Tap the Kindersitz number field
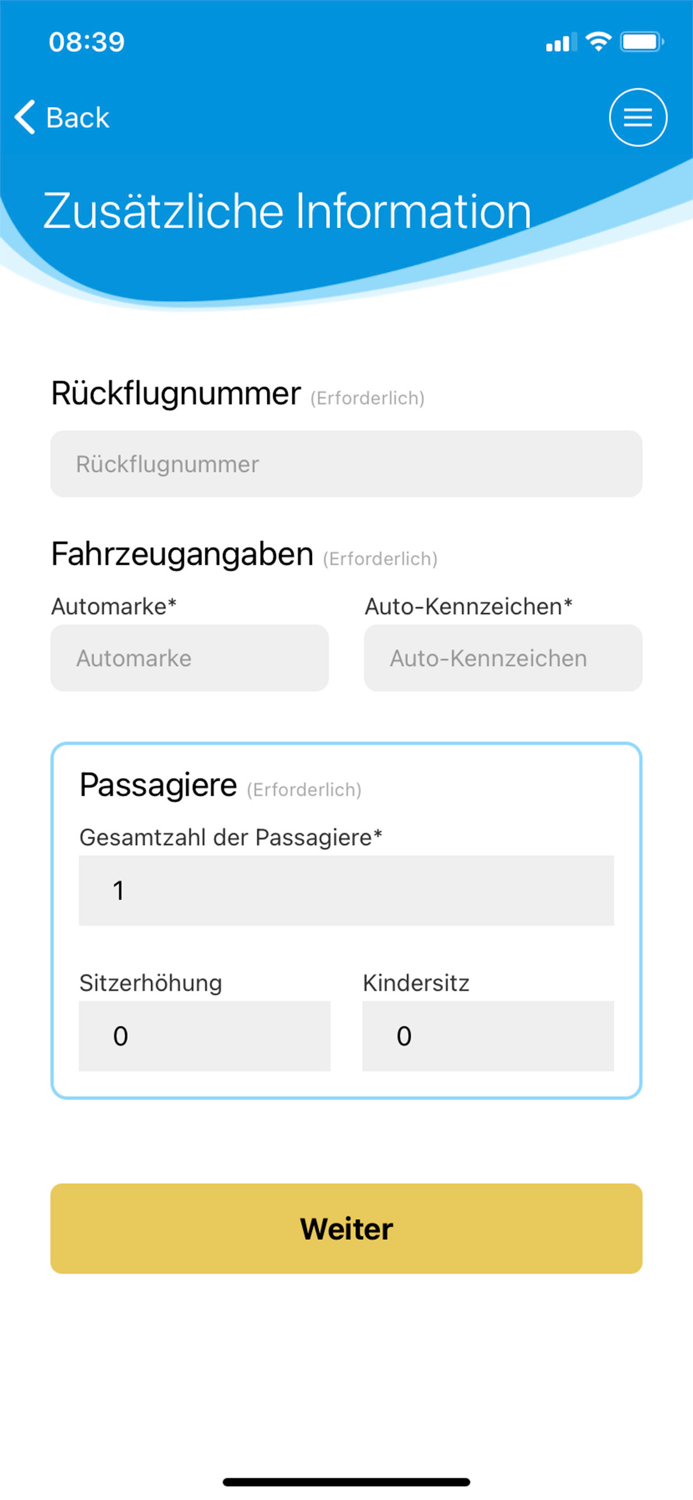The image size is (693, 1500). pyautogui.click(x=487, y=1036)
